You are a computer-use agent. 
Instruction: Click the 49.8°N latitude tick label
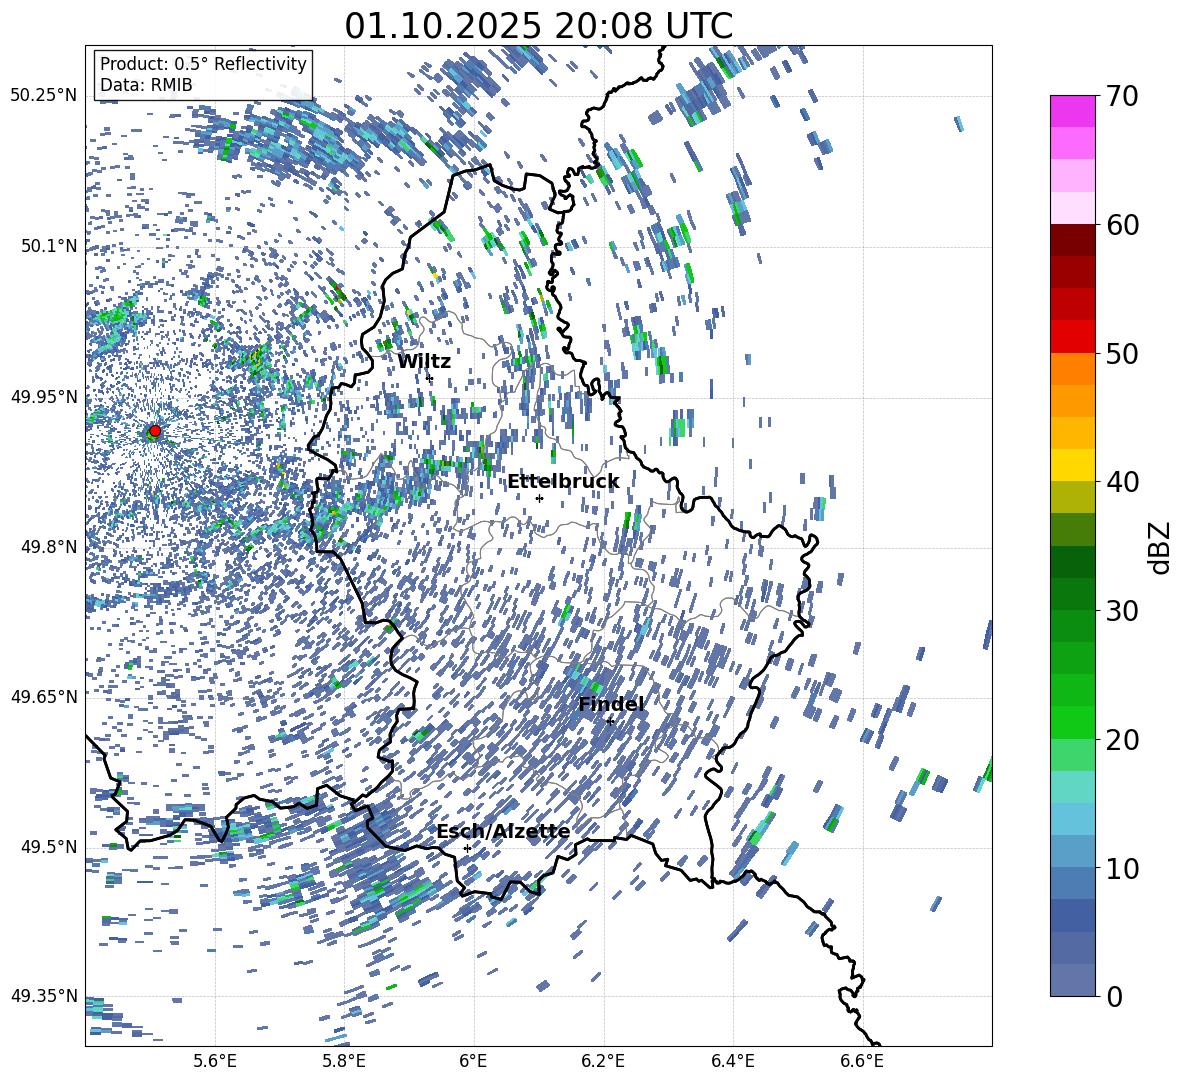tap(44, 547)
